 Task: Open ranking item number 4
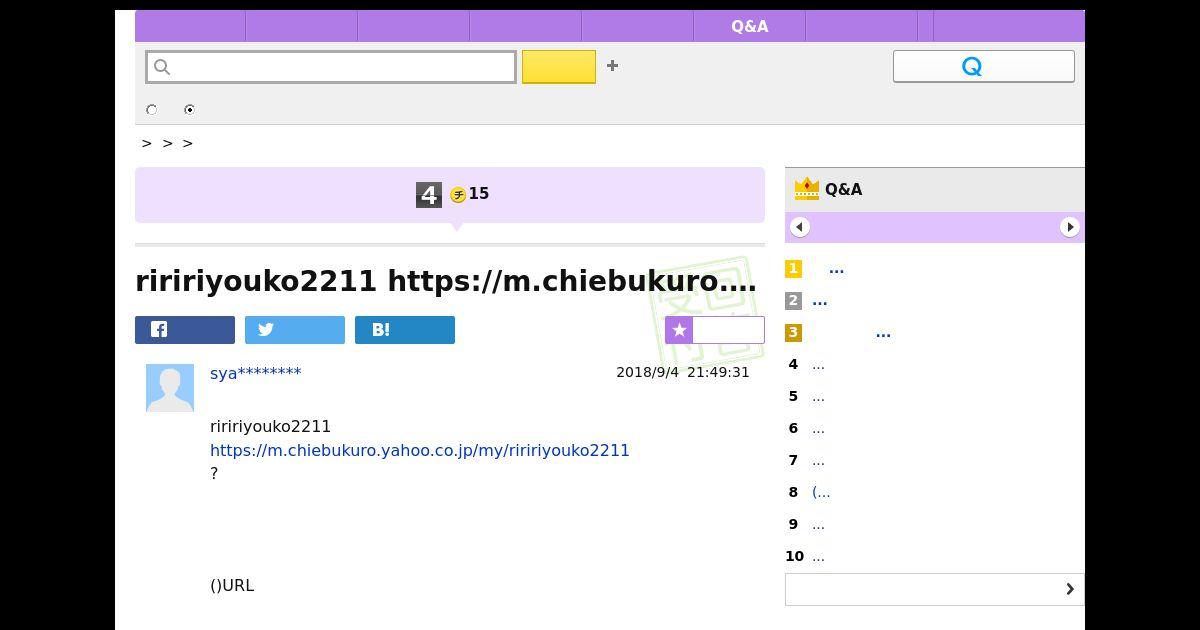818,365
